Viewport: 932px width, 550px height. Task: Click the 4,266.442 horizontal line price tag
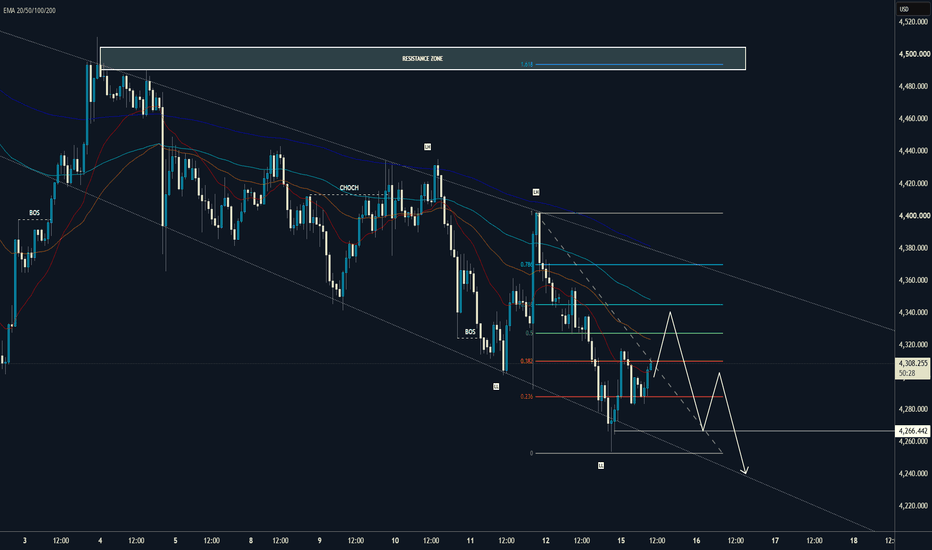pos(912,430)
